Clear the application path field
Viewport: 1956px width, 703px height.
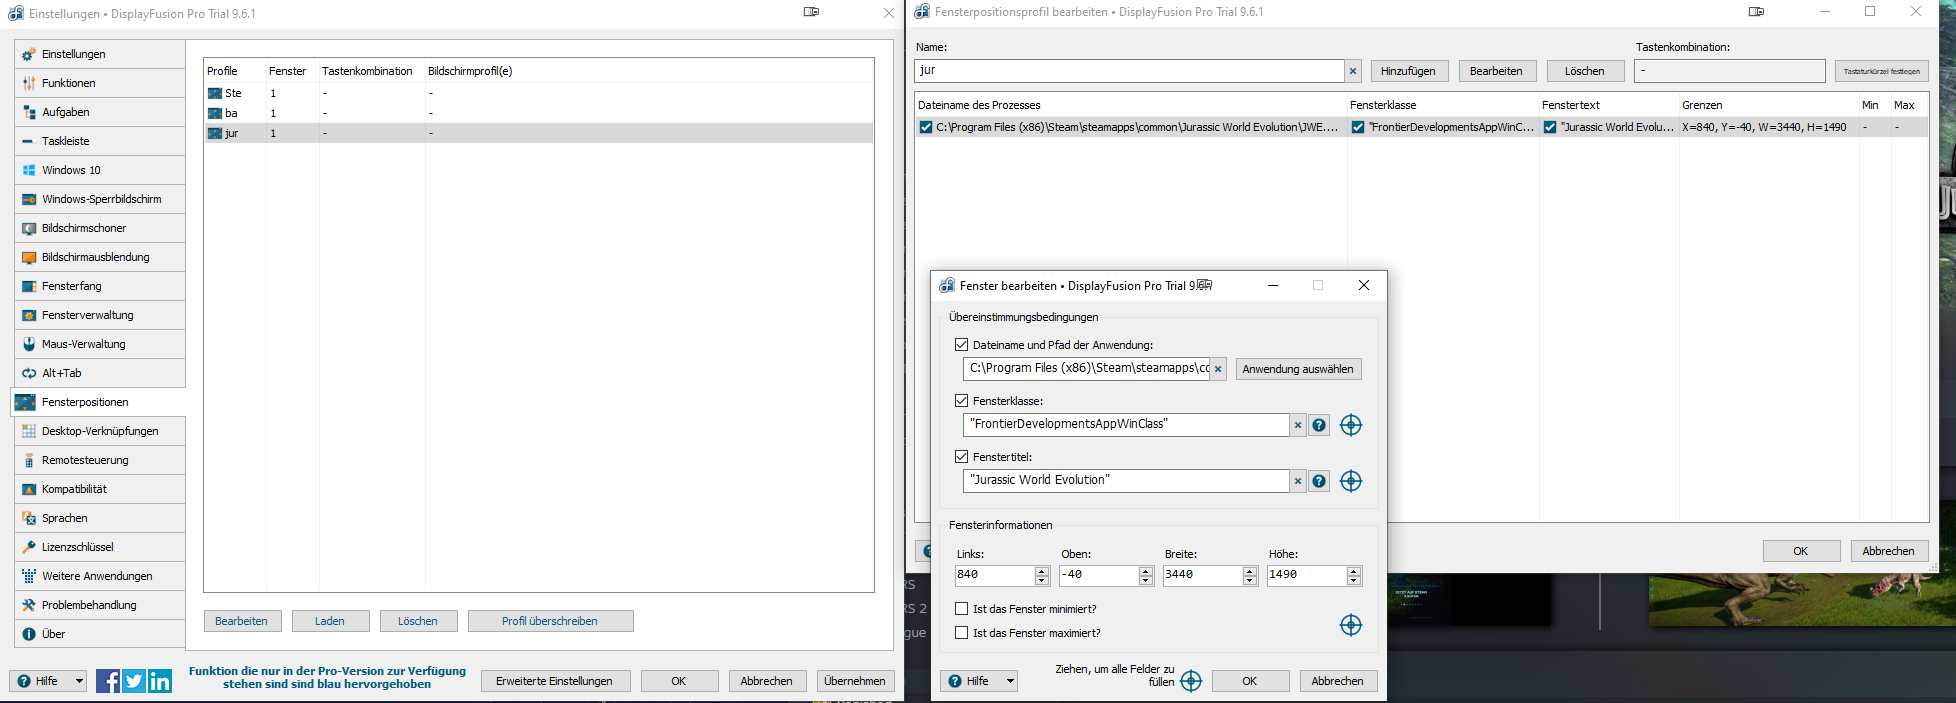pos(1218,369)
